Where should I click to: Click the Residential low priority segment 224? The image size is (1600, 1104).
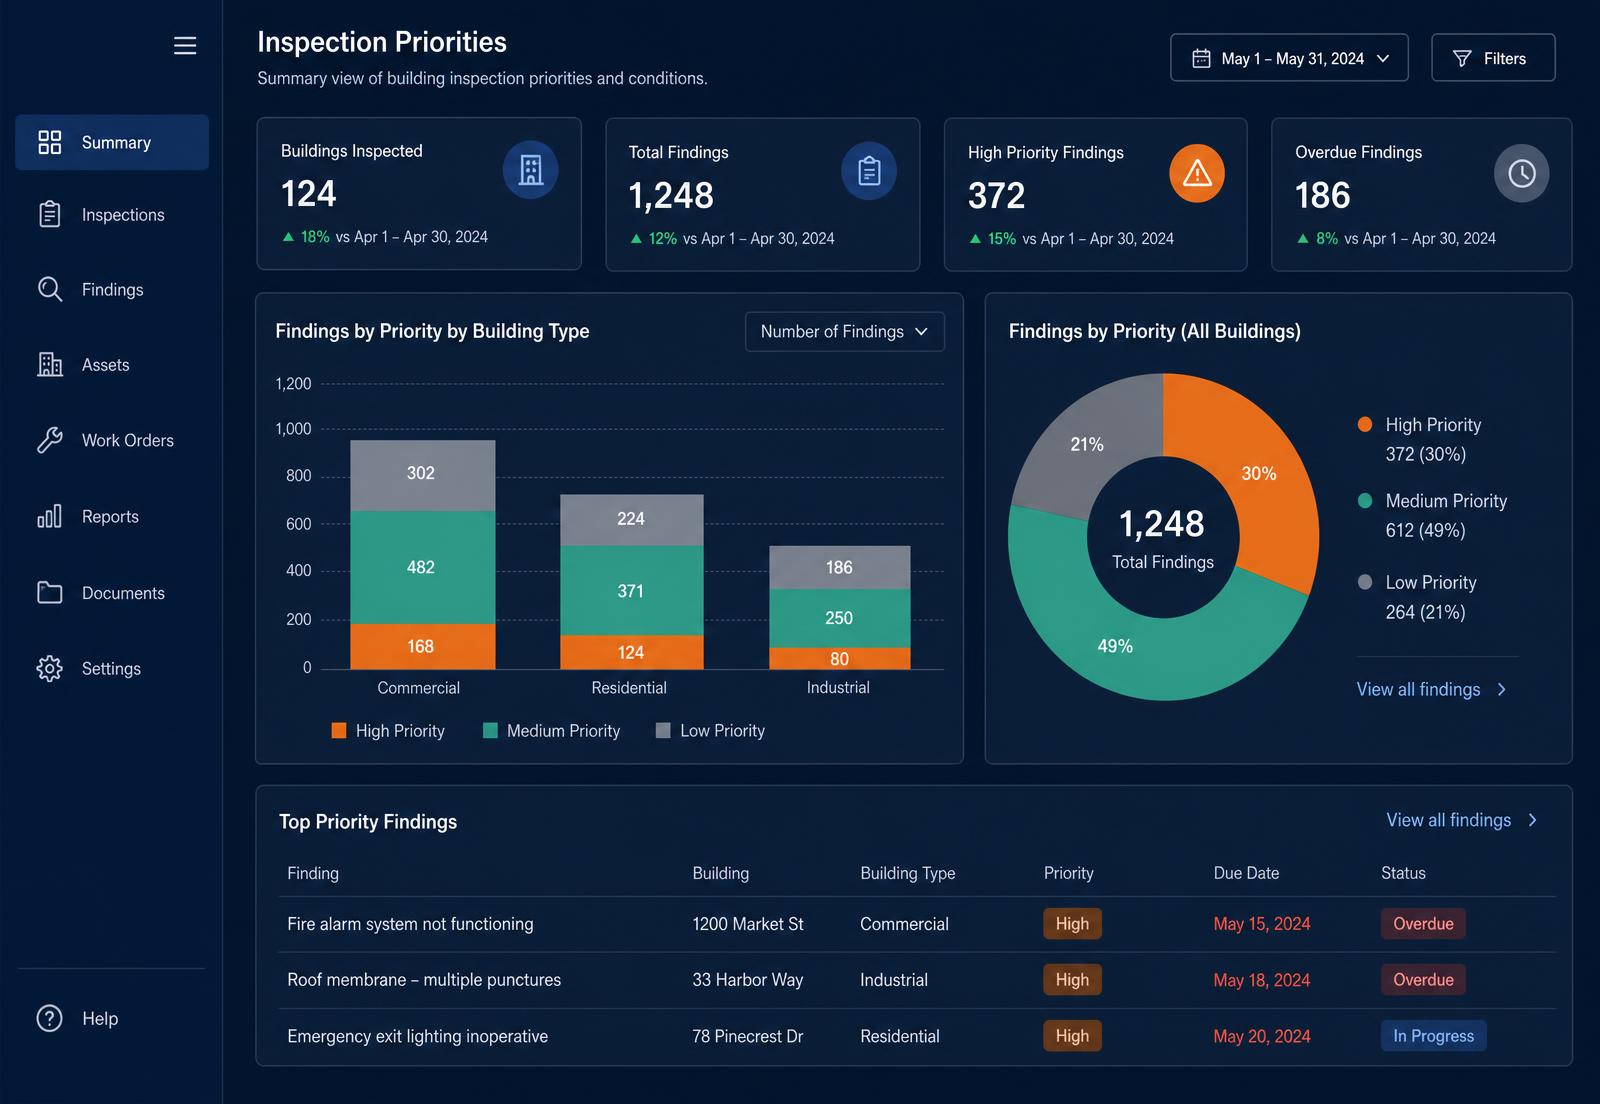tap(631, 520)
